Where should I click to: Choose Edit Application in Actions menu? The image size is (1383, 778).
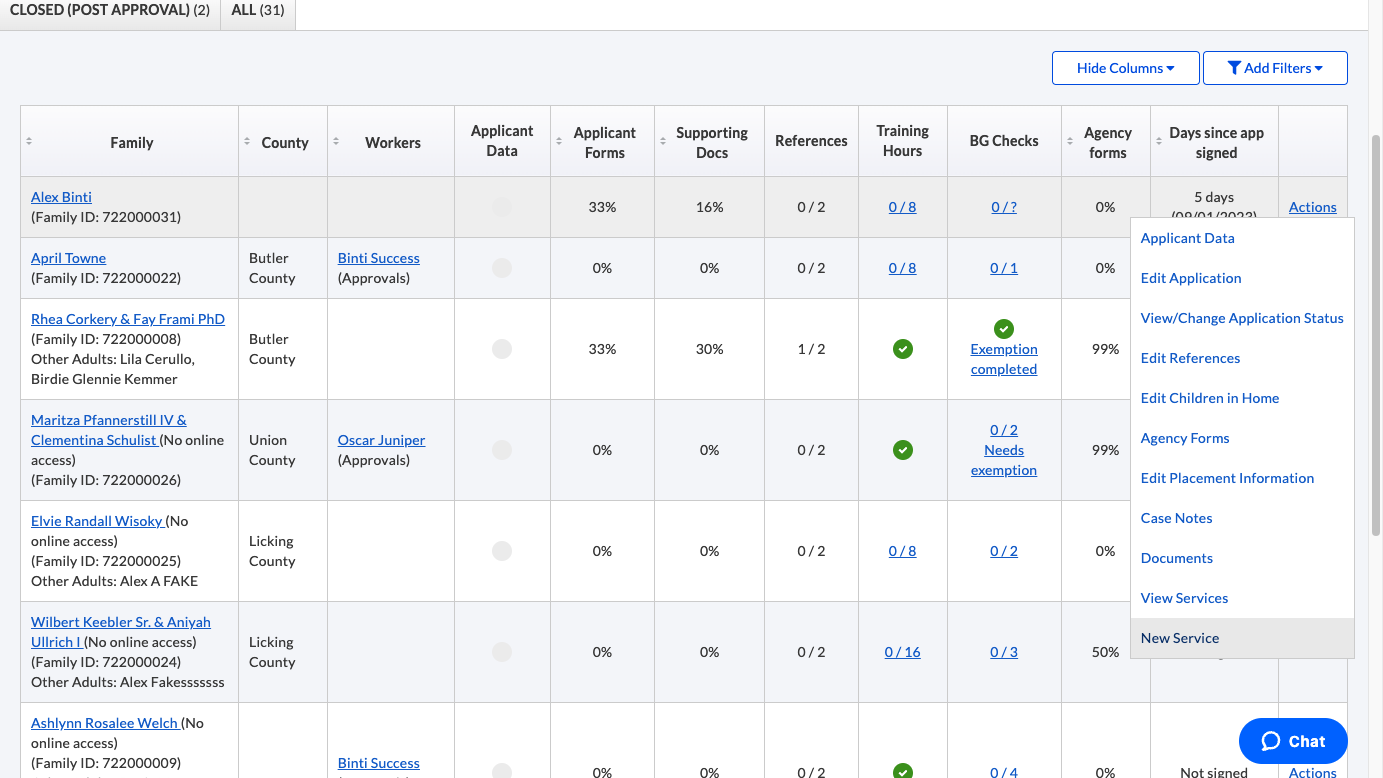tap(1242, 278)
